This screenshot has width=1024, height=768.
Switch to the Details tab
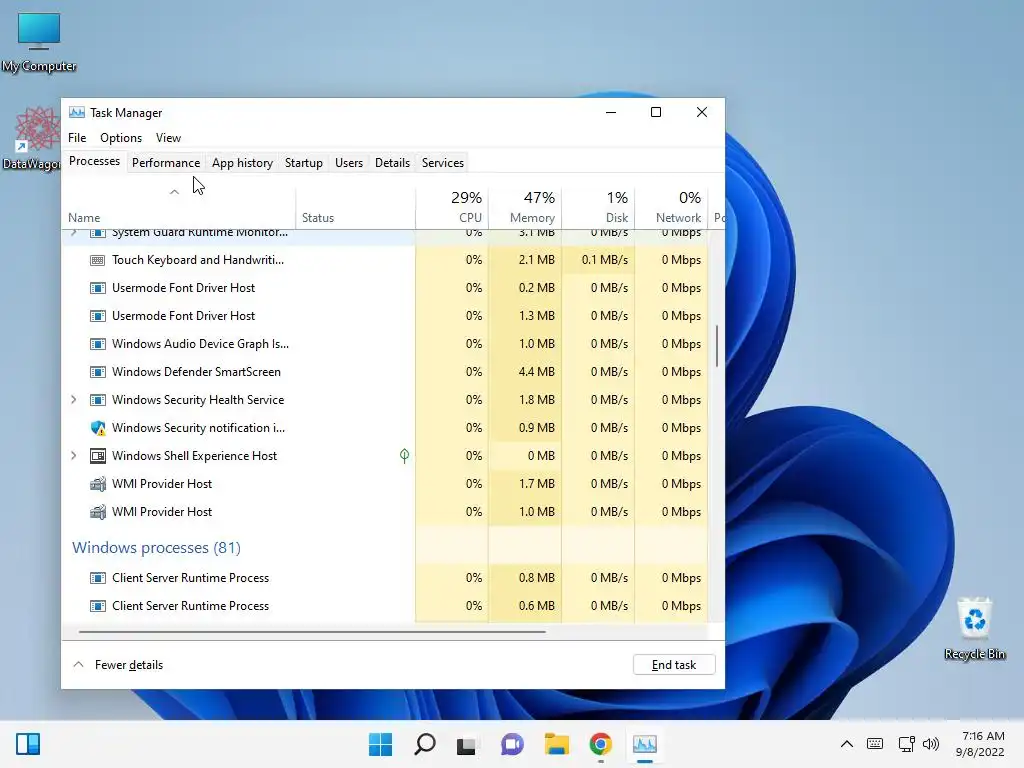[x=392, y=163]
